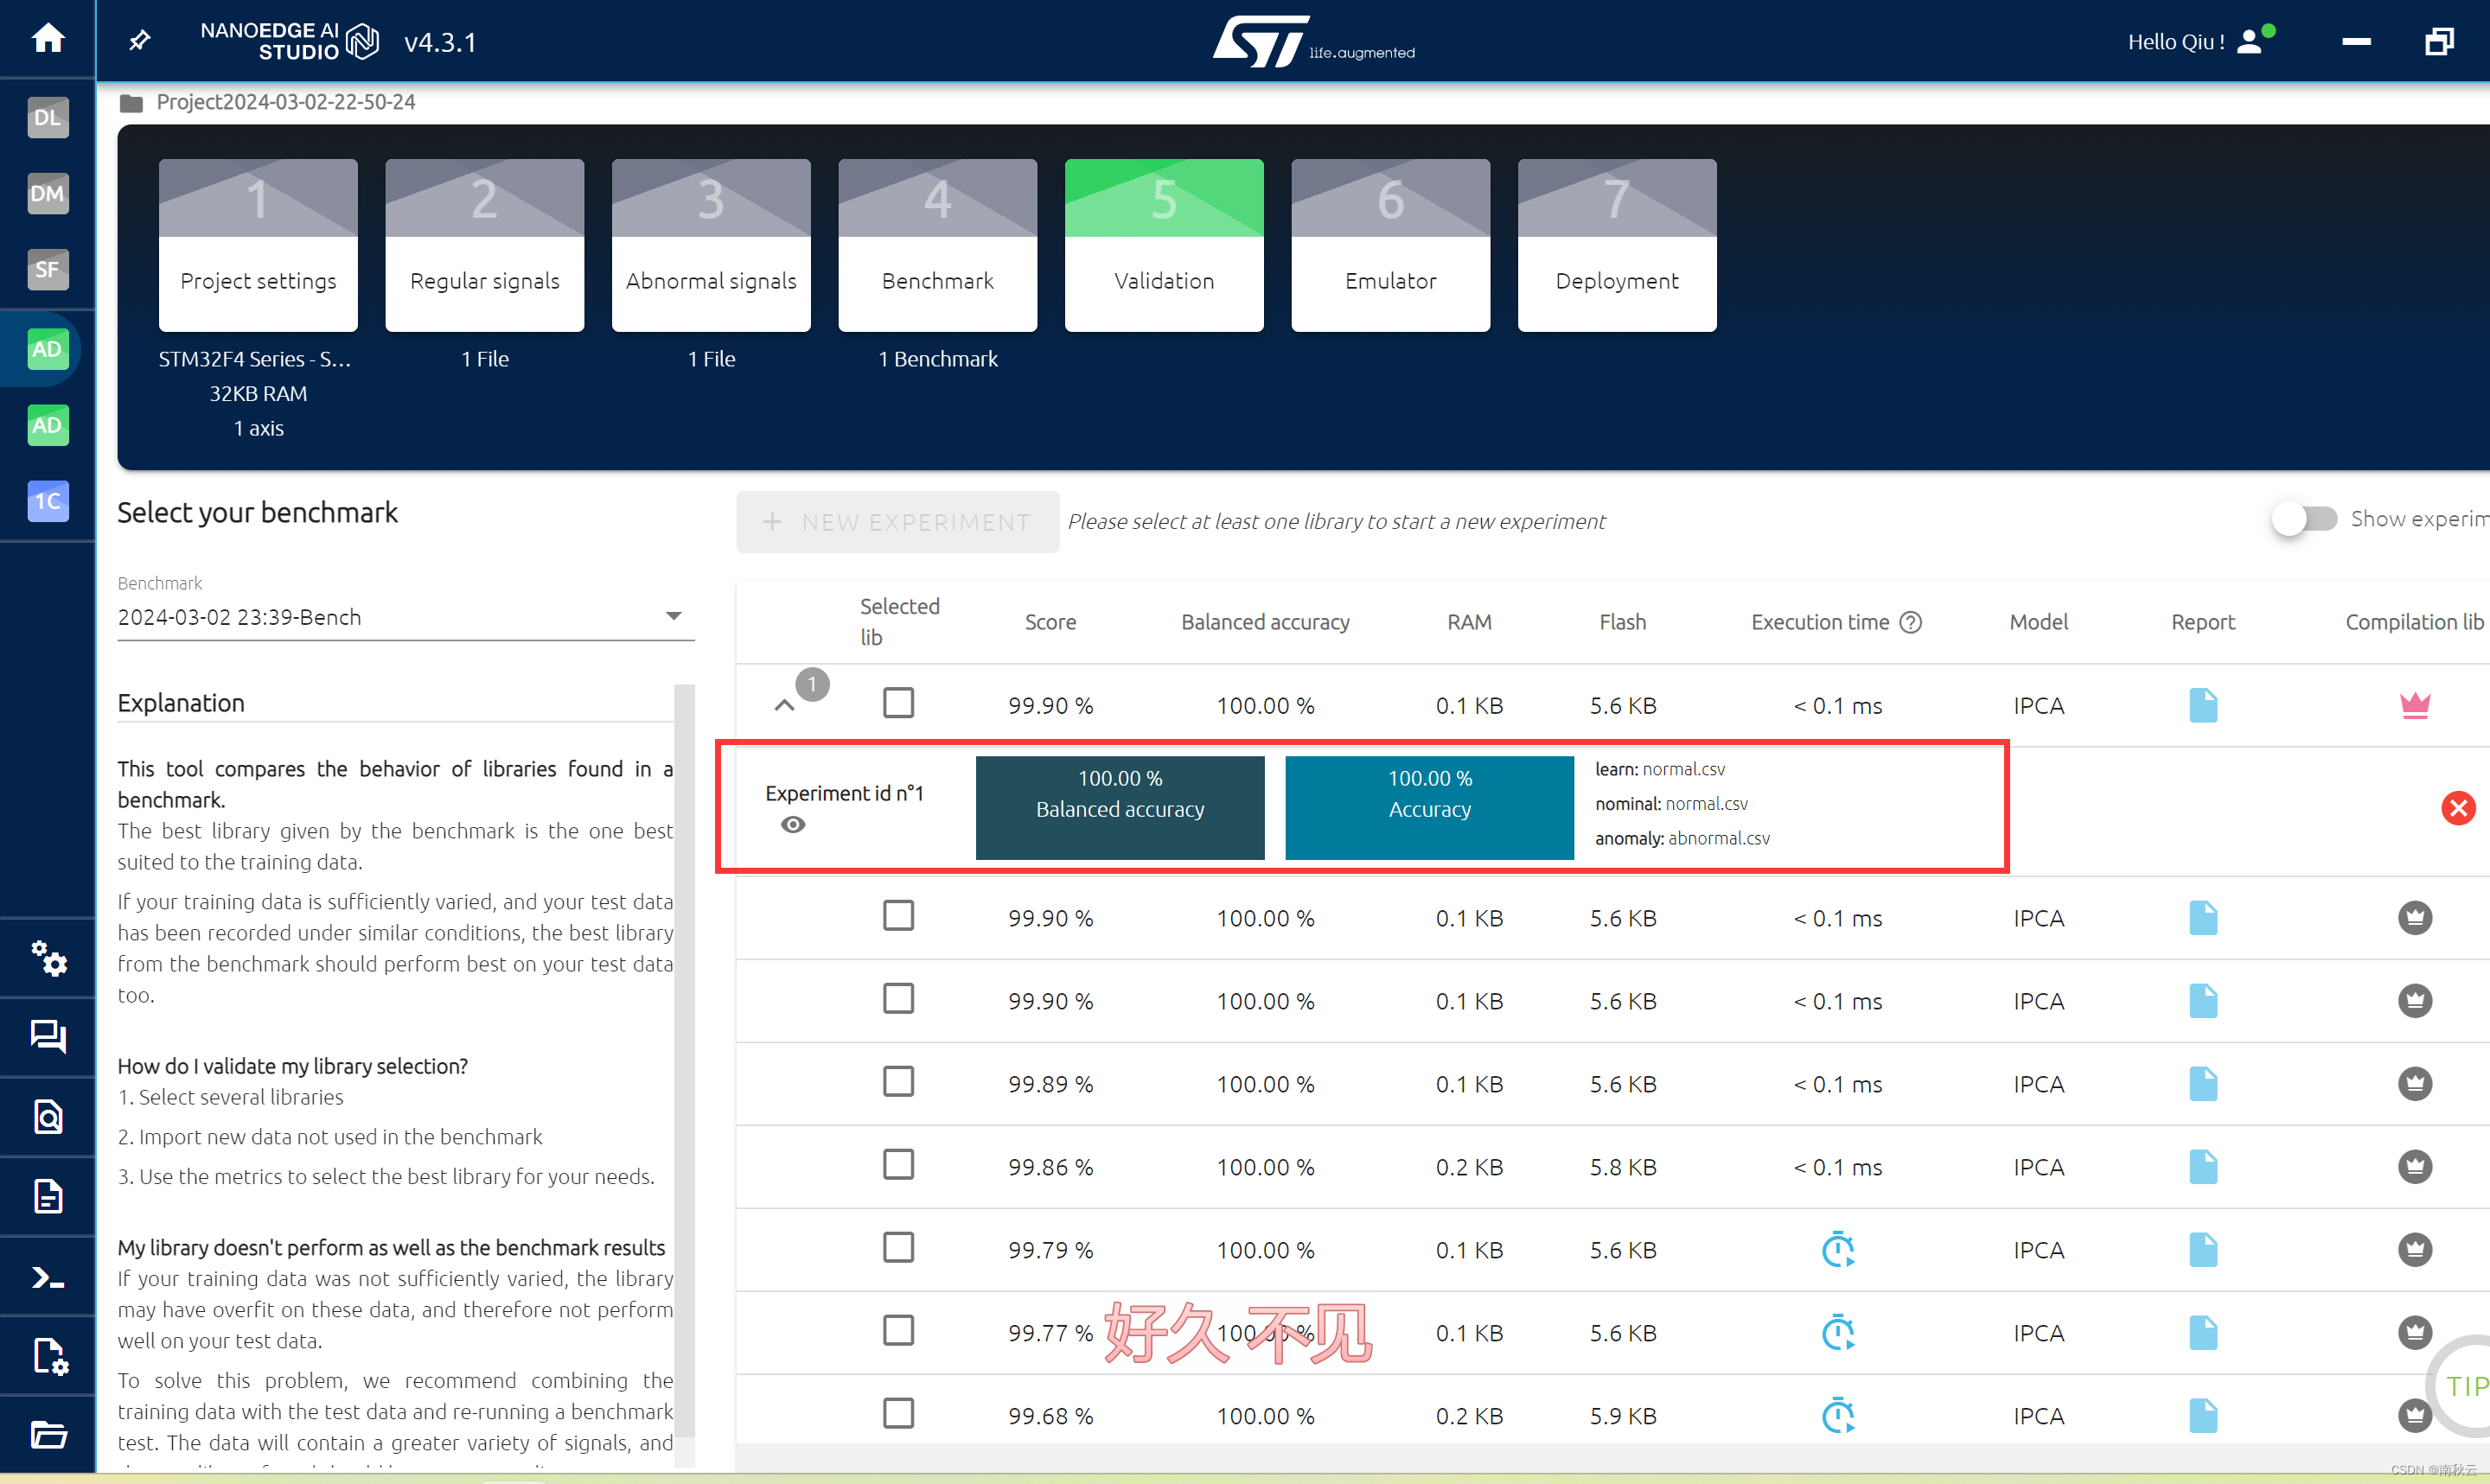Image resolution: width=2490 pixels, height=1484 pixels.
Task: Collapse the first library's experiment row
Action: pyautogui.click(x=785, y=706)
